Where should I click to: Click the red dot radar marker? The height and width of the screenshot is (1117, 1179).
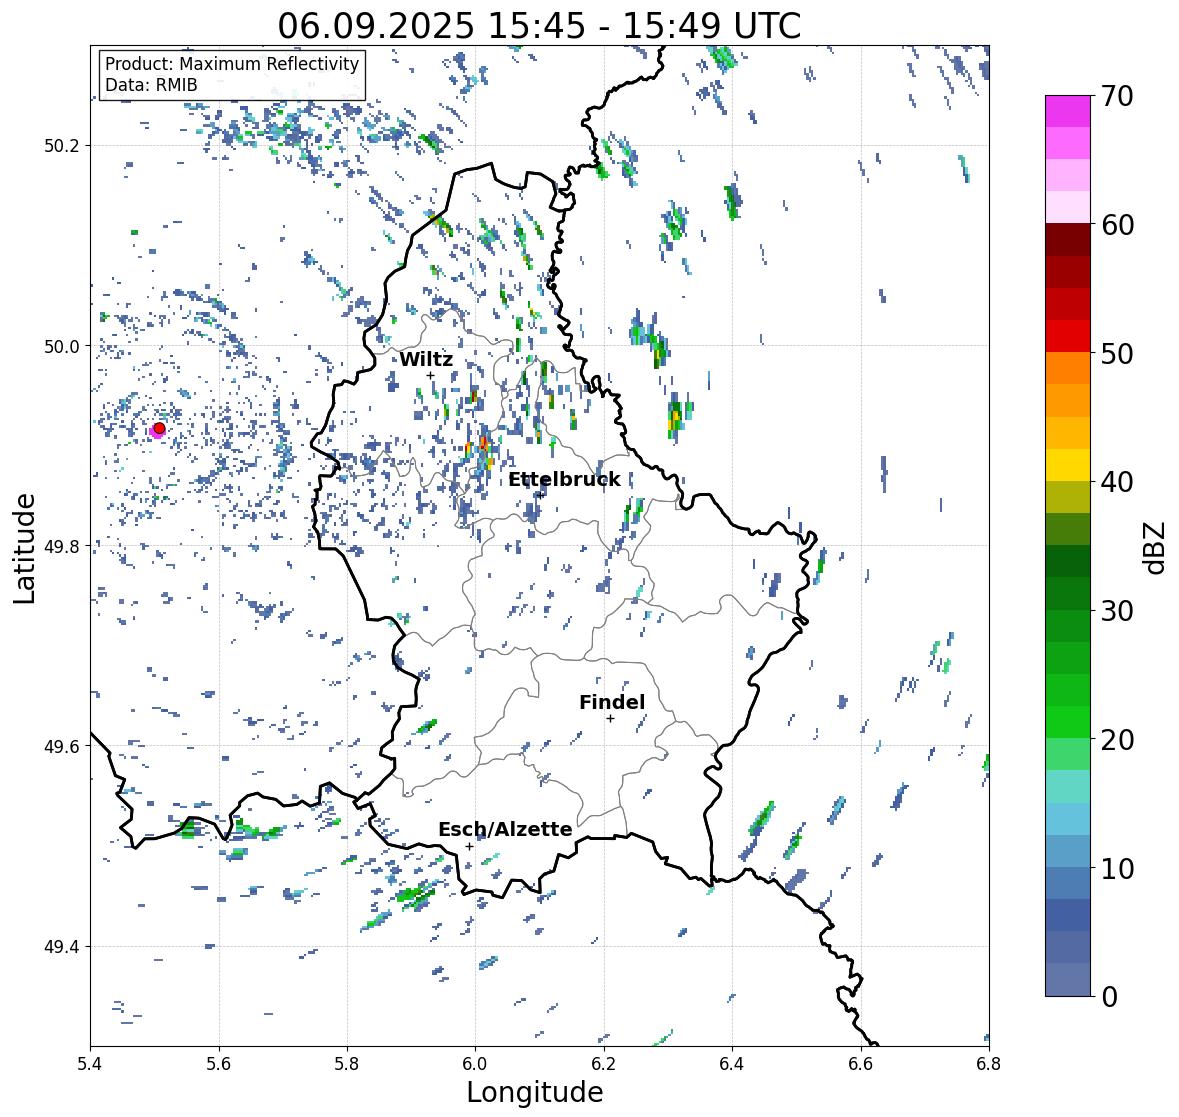[x=159, y=428]
